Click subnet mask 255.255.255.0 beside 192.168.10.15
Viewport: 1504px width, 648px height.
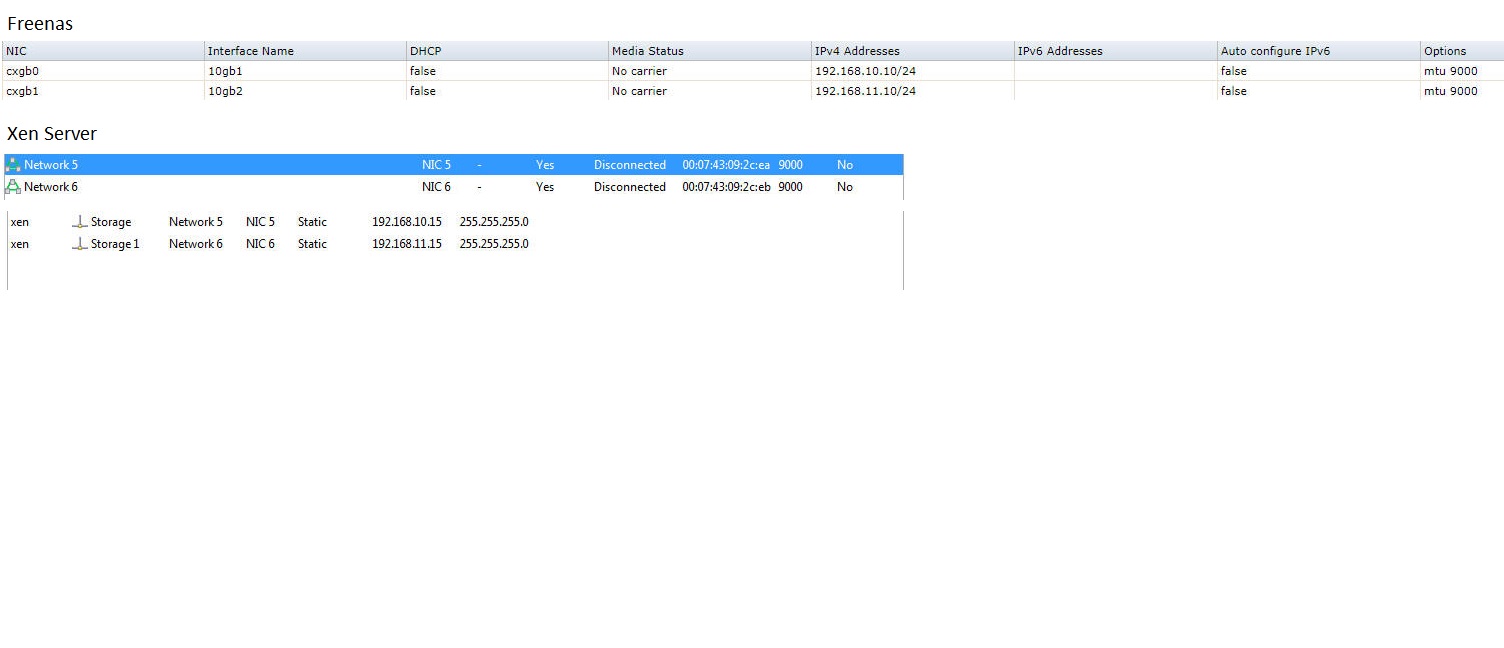click(x=494, y=222)
